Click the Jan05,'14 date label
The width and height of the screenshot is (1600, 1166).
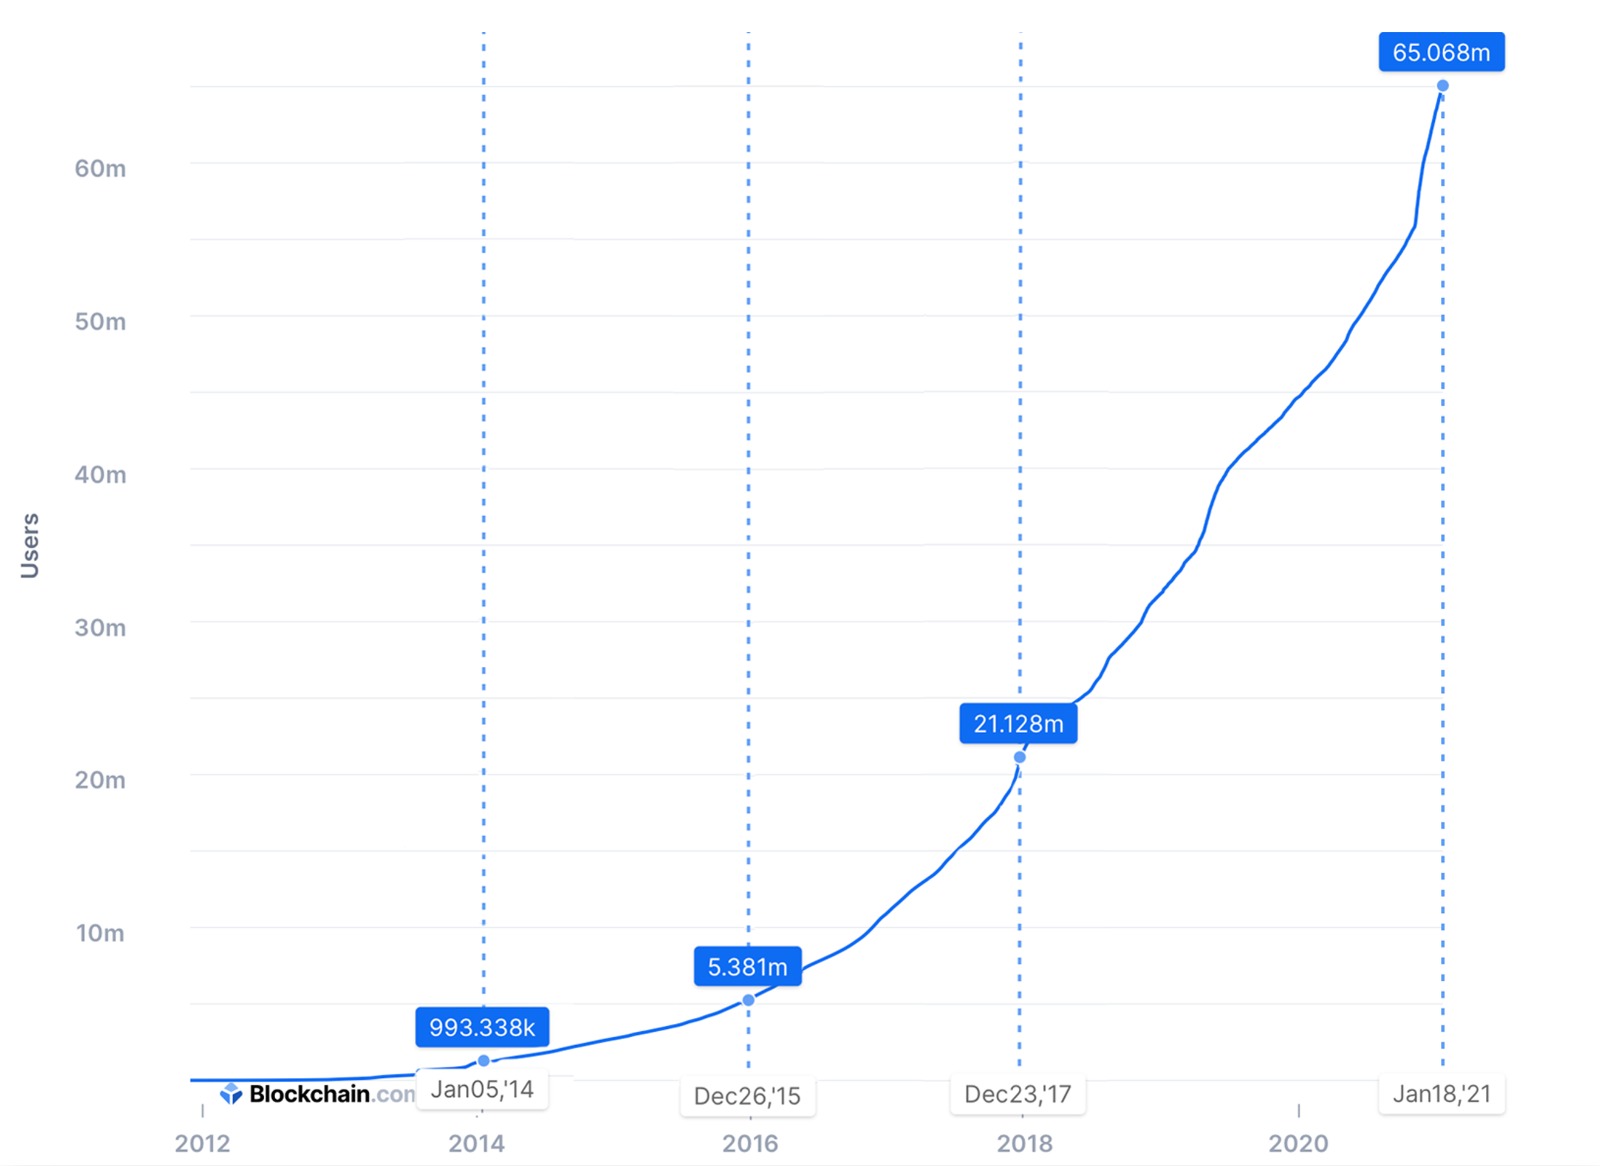click(482, 1089)
